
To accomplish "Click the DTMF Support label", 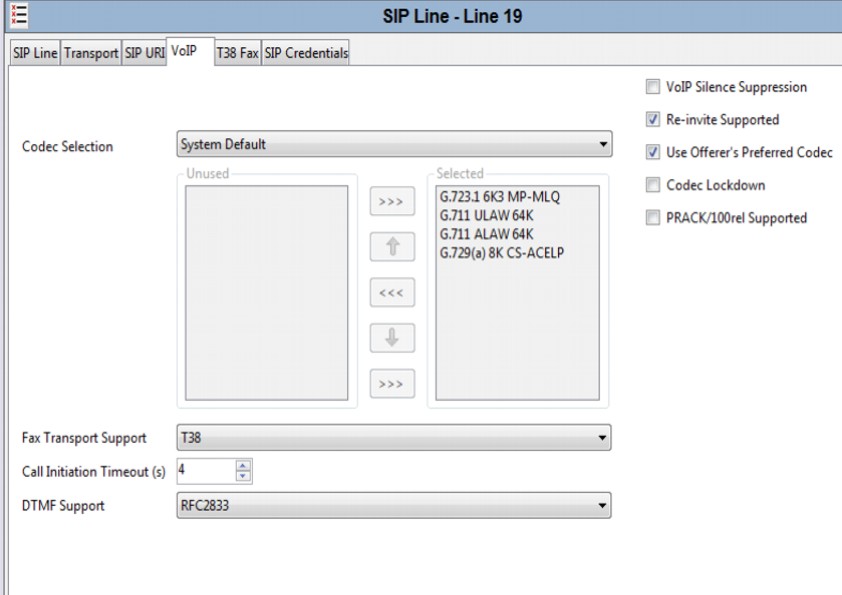I will tap(63, 506).
